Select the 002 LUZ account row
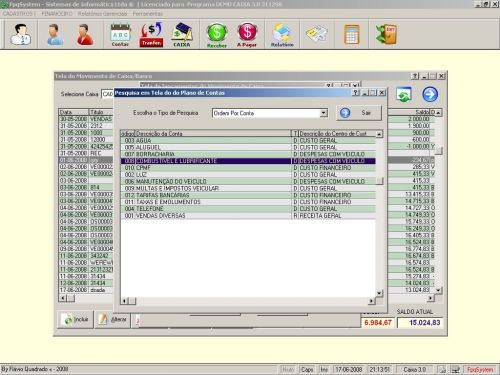The width and height of the screenshot is (500, 375). pos(248,175)
